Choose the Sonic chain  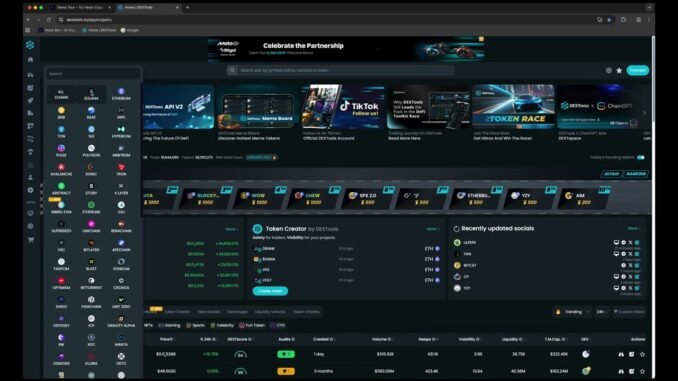tap(91, 170)
